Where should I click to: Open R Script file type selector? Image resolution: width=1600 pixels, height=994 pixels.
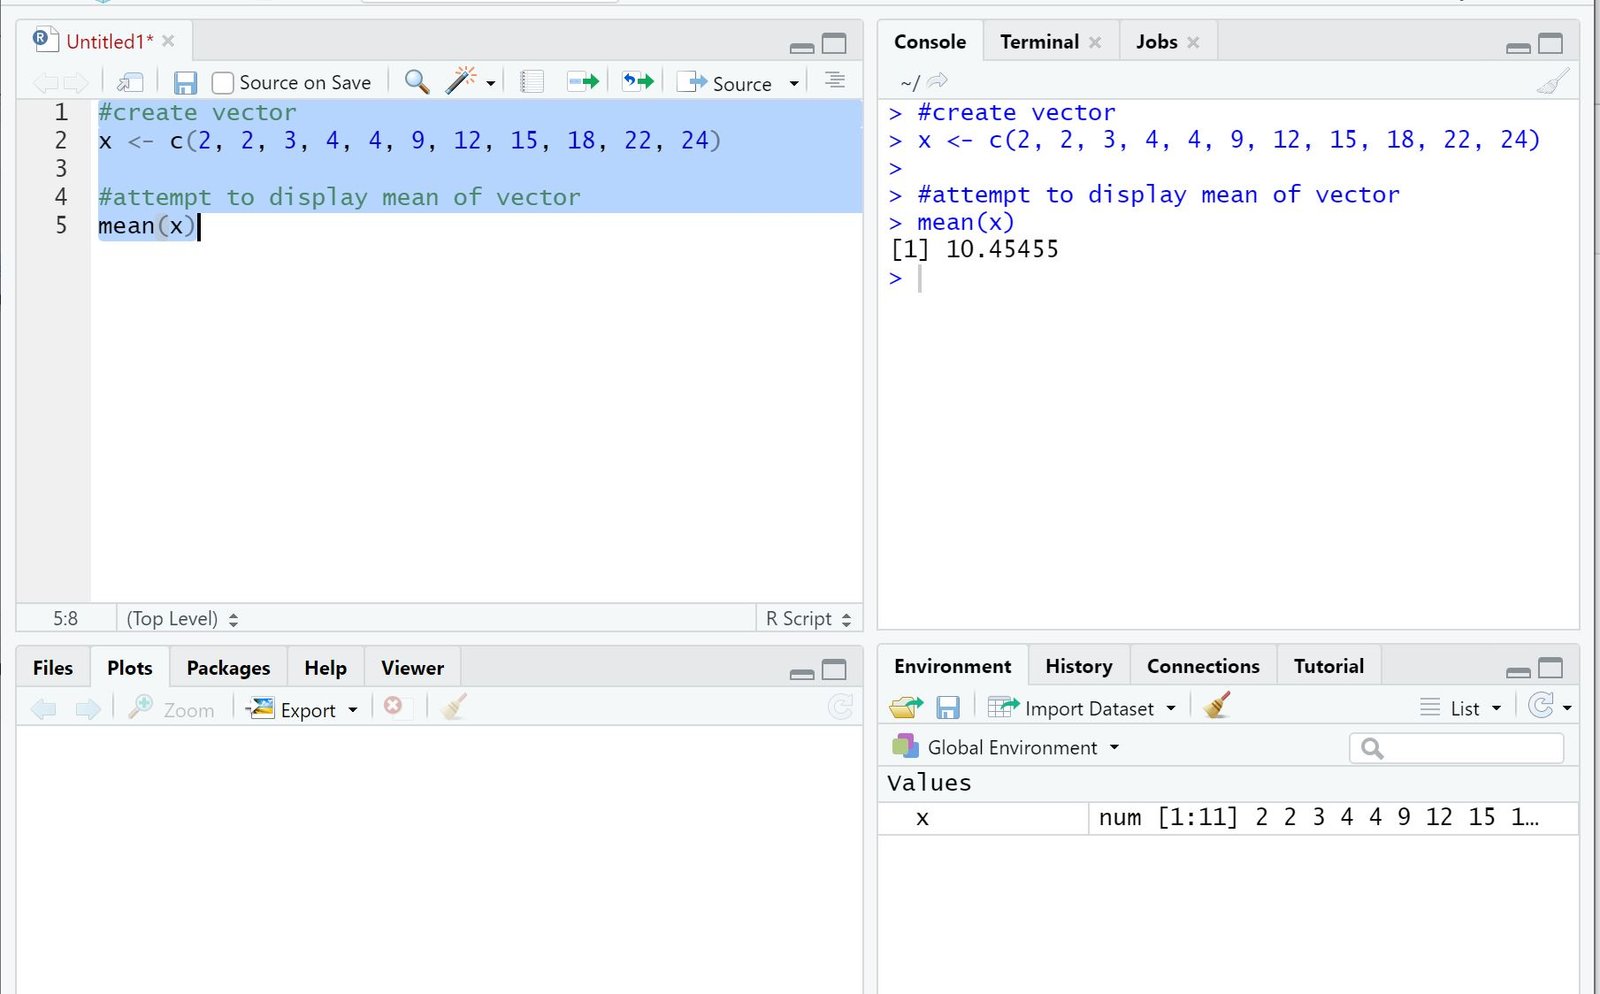pyautogui.click(x=808, y=618)
